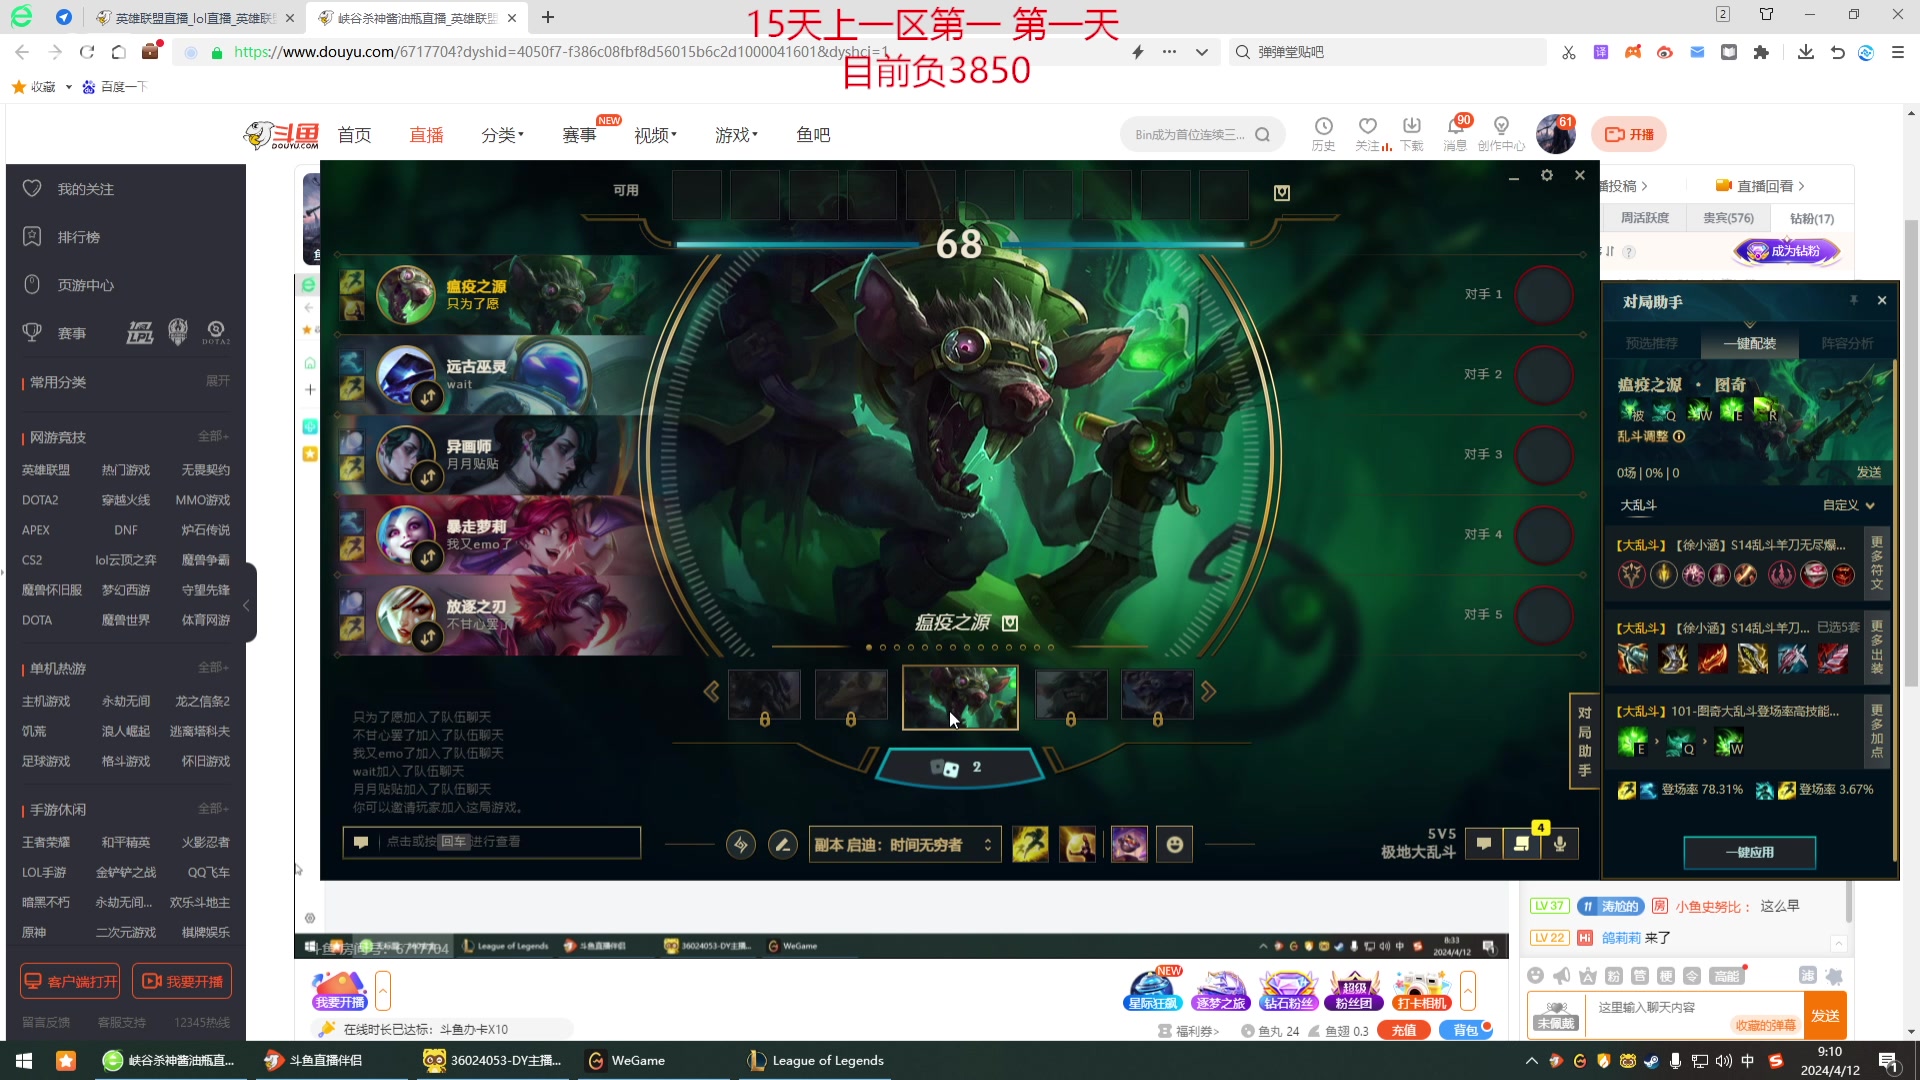The image size is (1920, 1080).
Task: Click the 一键应用 button
Action: [1749, 852]
